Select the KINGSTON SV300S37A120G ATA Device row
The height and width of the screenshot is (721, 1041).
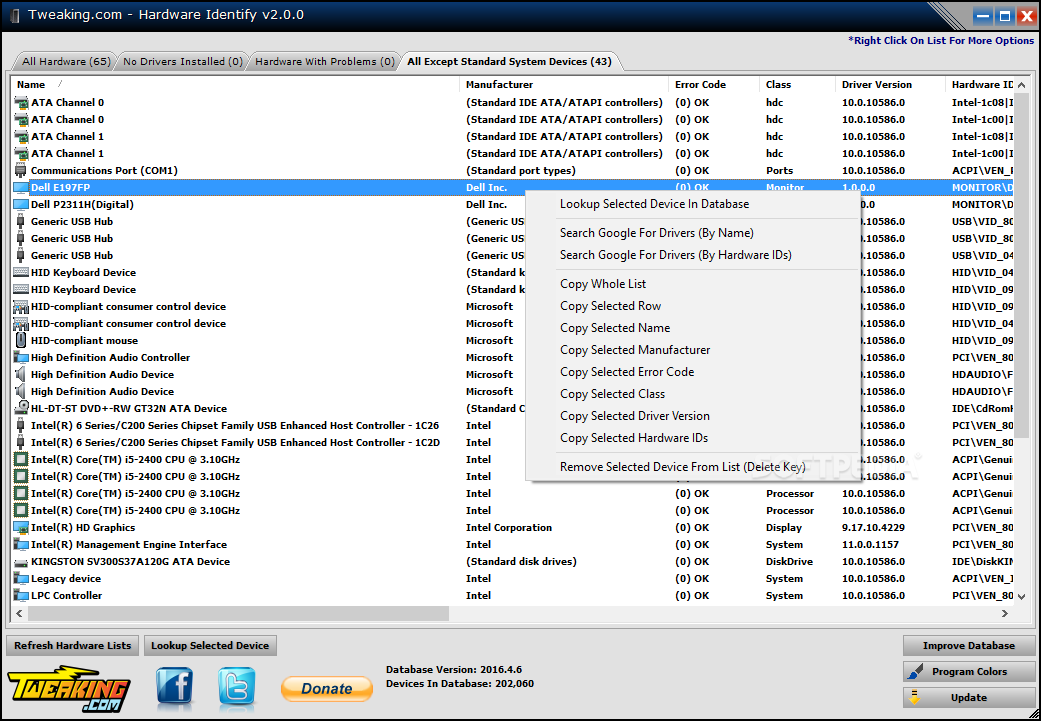pos(513,562)
